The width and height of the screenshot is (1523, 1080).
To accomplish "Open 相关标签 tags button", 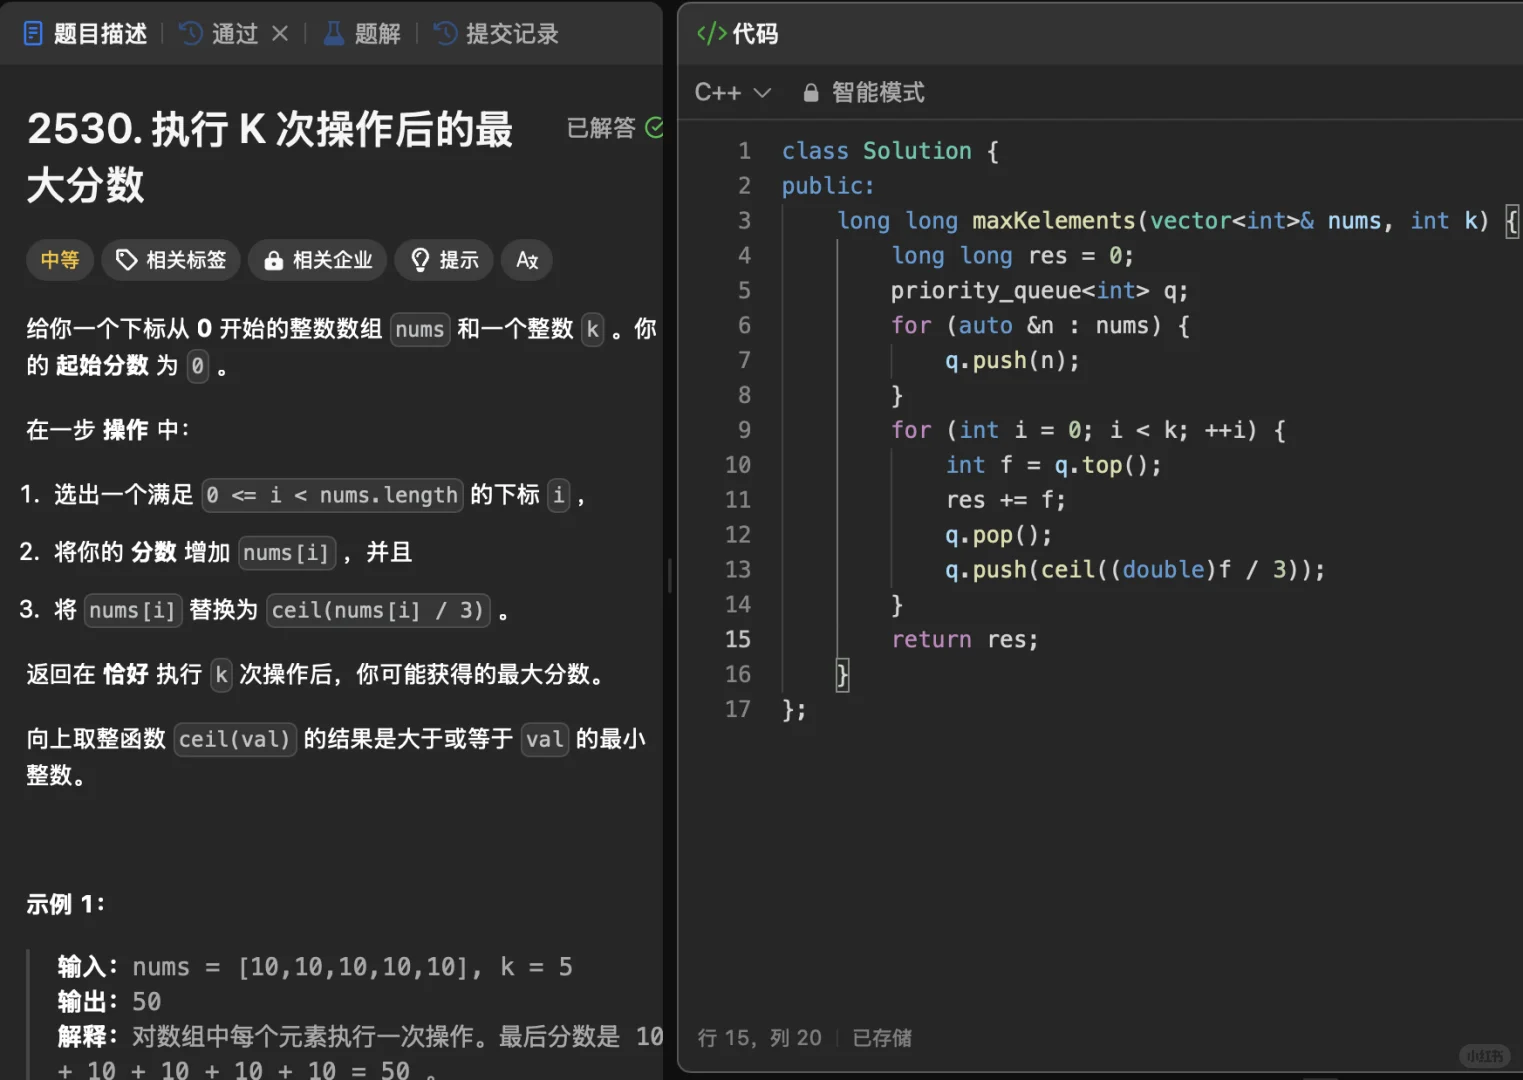I will [171, 260].
